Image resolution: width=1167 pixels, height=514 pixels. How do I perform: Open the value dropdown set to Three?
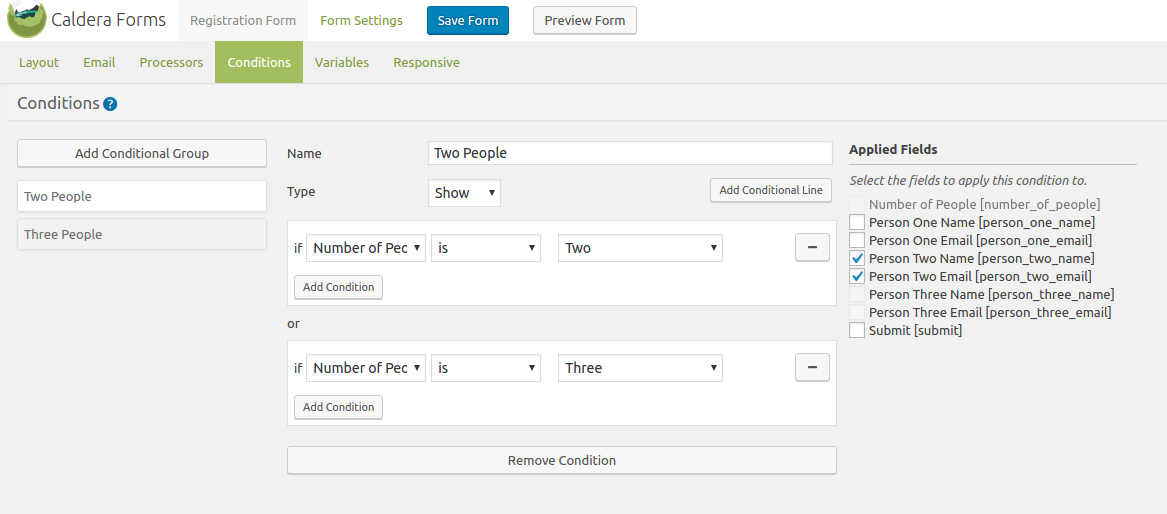[640, 368]
